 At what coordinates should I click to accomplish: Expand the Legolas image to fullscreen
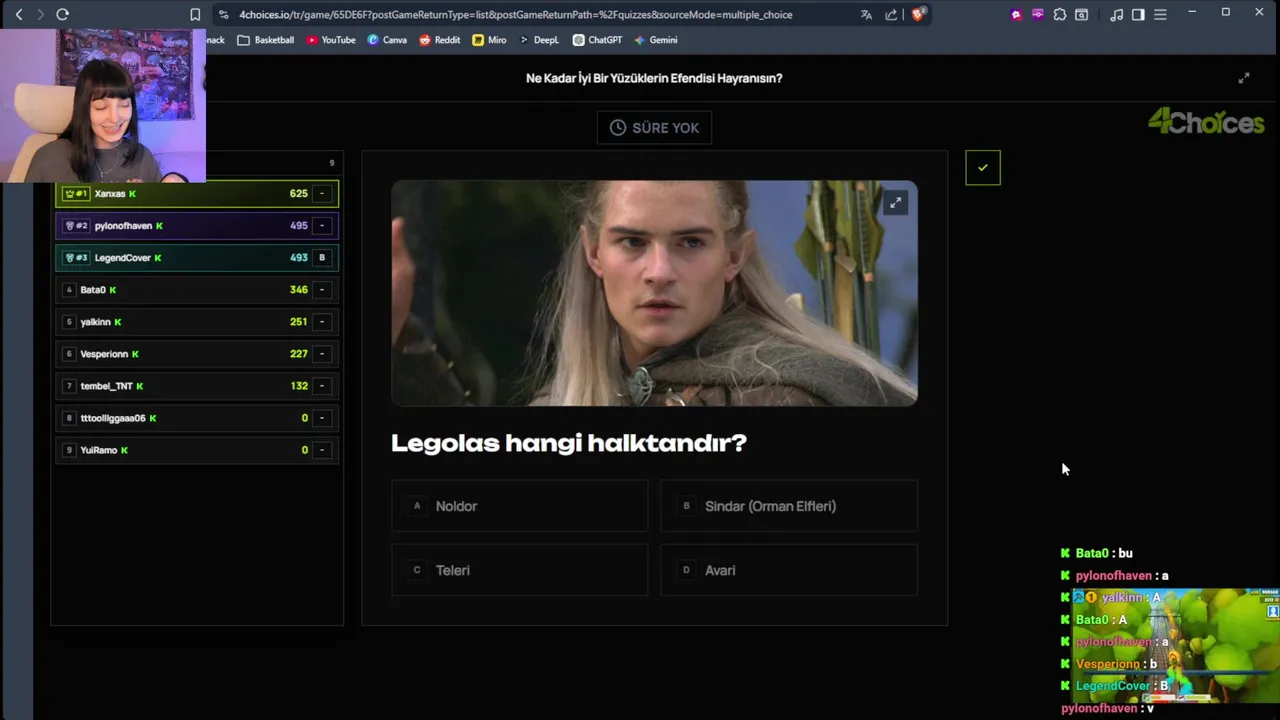coord(895,203)
